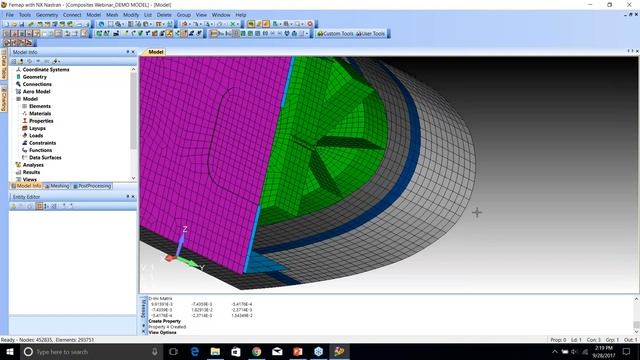Viewport: 640px width, 360px height.
Task: Click the green X delete toolbar icon
Action: (232, 24)
